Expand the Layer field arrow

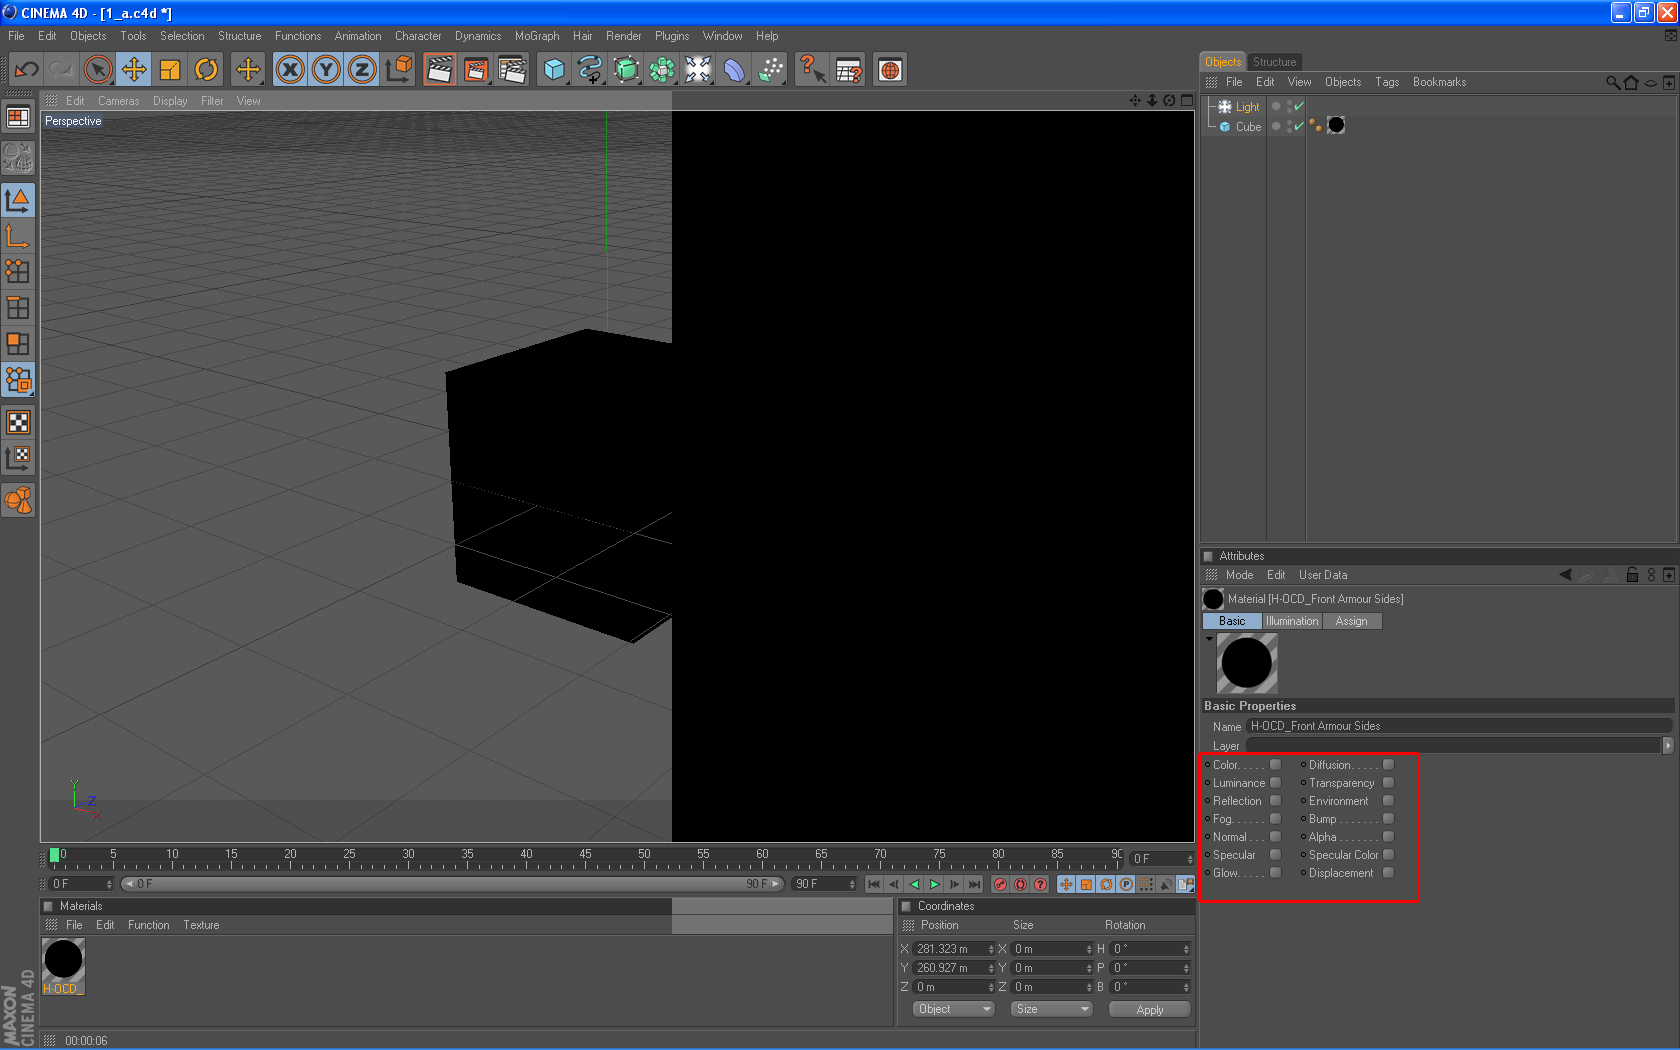click(1667, 745)
